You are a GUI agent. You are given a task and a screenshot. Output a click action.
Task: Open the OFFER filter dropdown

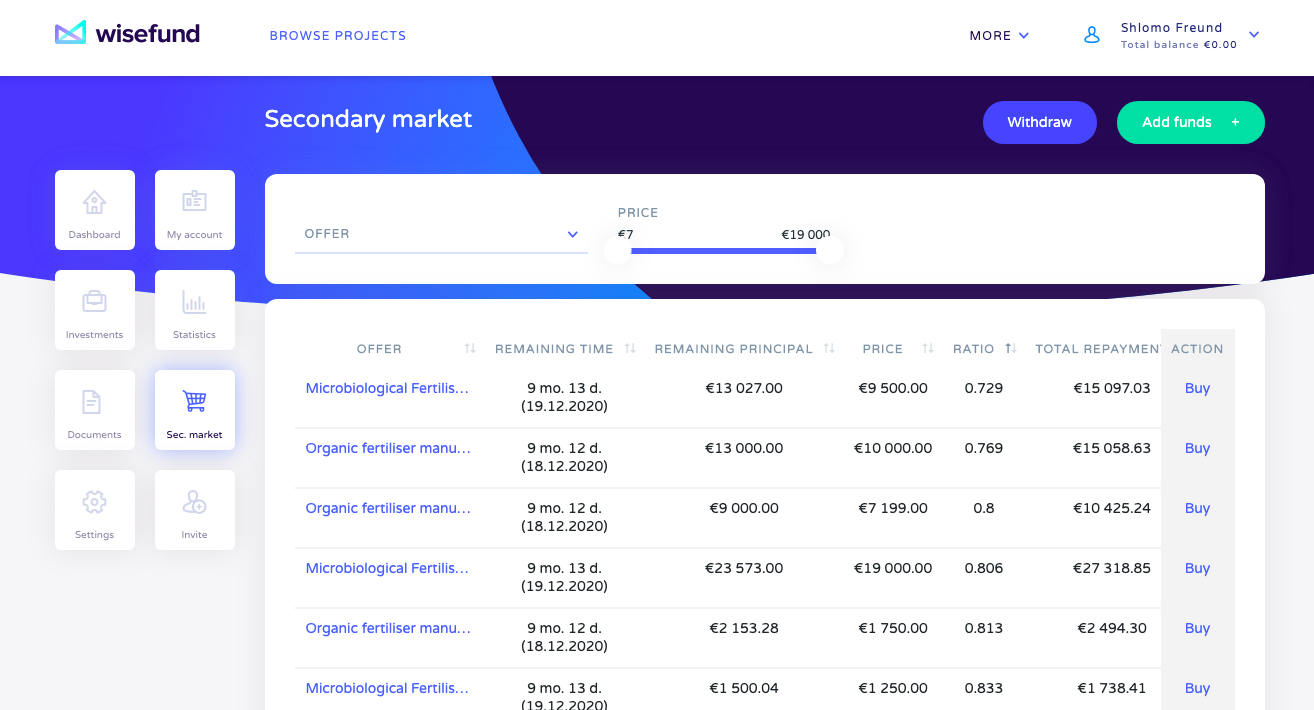(441, 234)
